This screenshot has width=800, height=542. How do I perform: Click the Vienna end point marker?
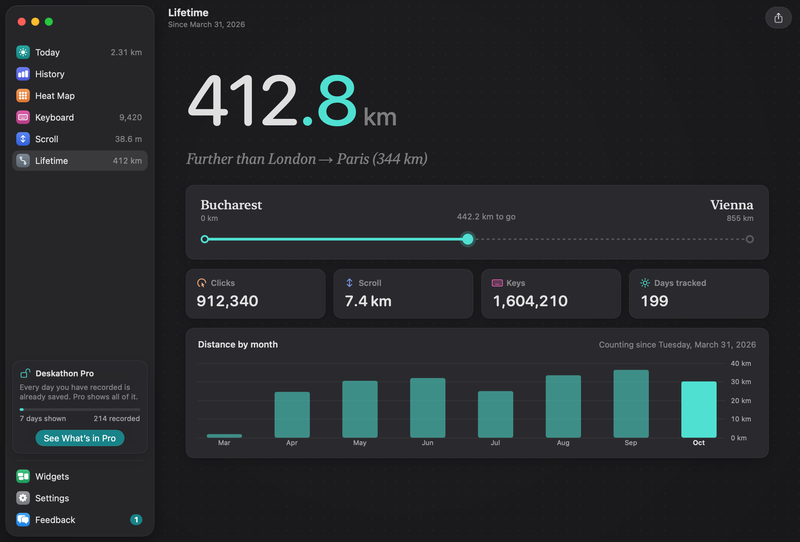point(749,239)
